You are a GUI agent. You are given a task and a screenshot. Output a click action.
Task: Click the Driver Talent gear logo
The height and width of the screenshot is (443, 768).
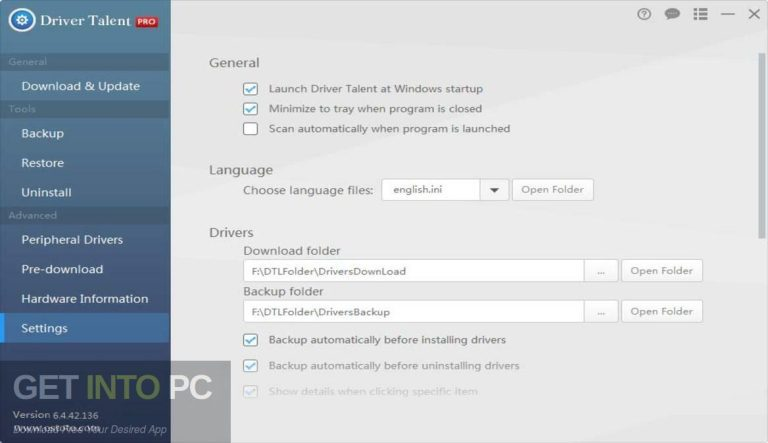coord(22,20)
